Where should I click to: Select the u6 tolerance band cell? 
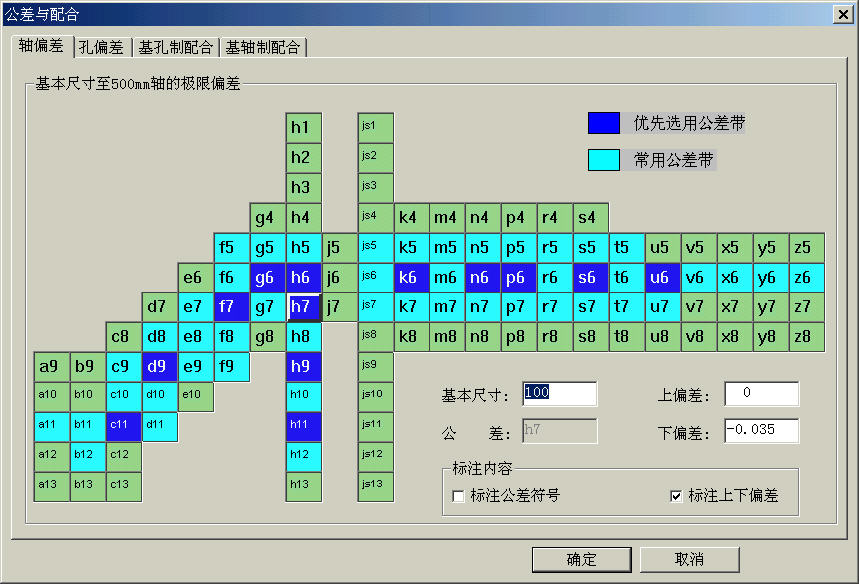(x=662, y=277)
